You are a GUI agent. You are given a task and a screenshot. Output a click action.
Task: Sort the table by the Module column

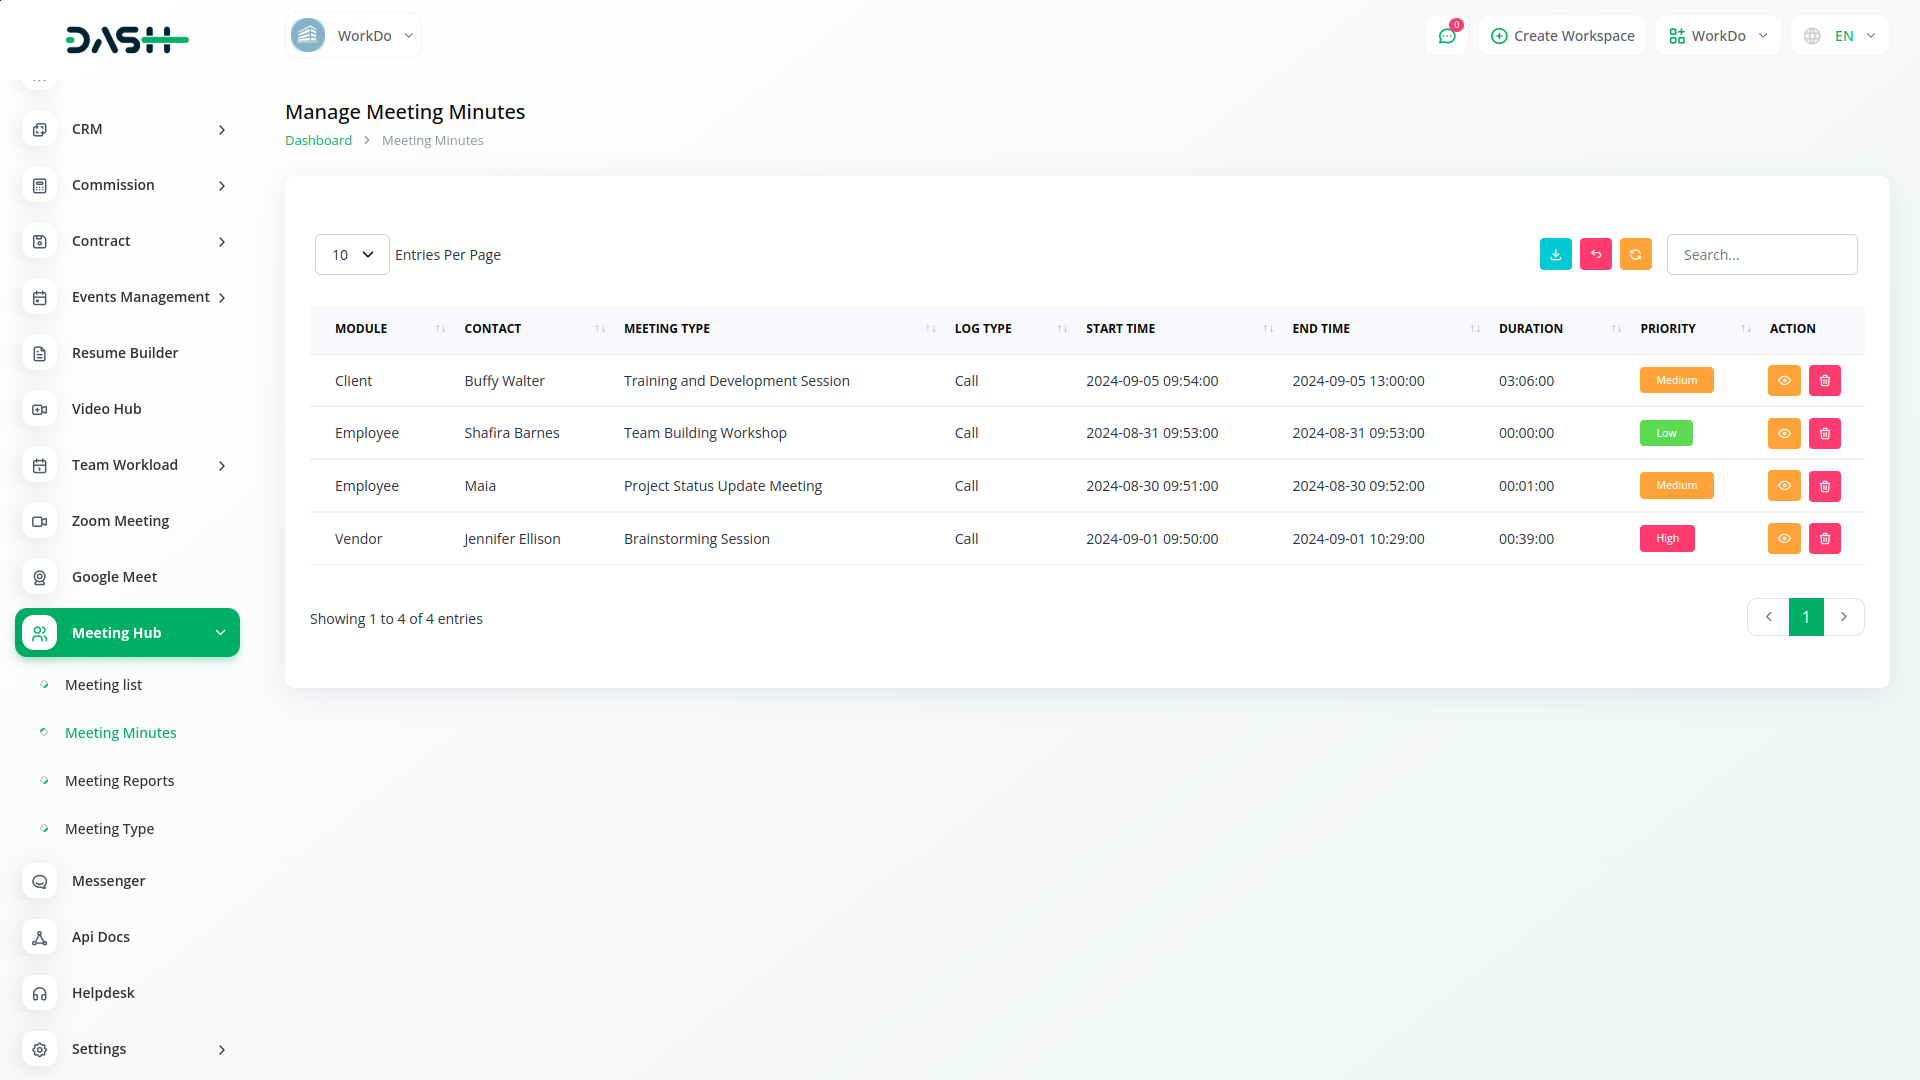[361, 329]
